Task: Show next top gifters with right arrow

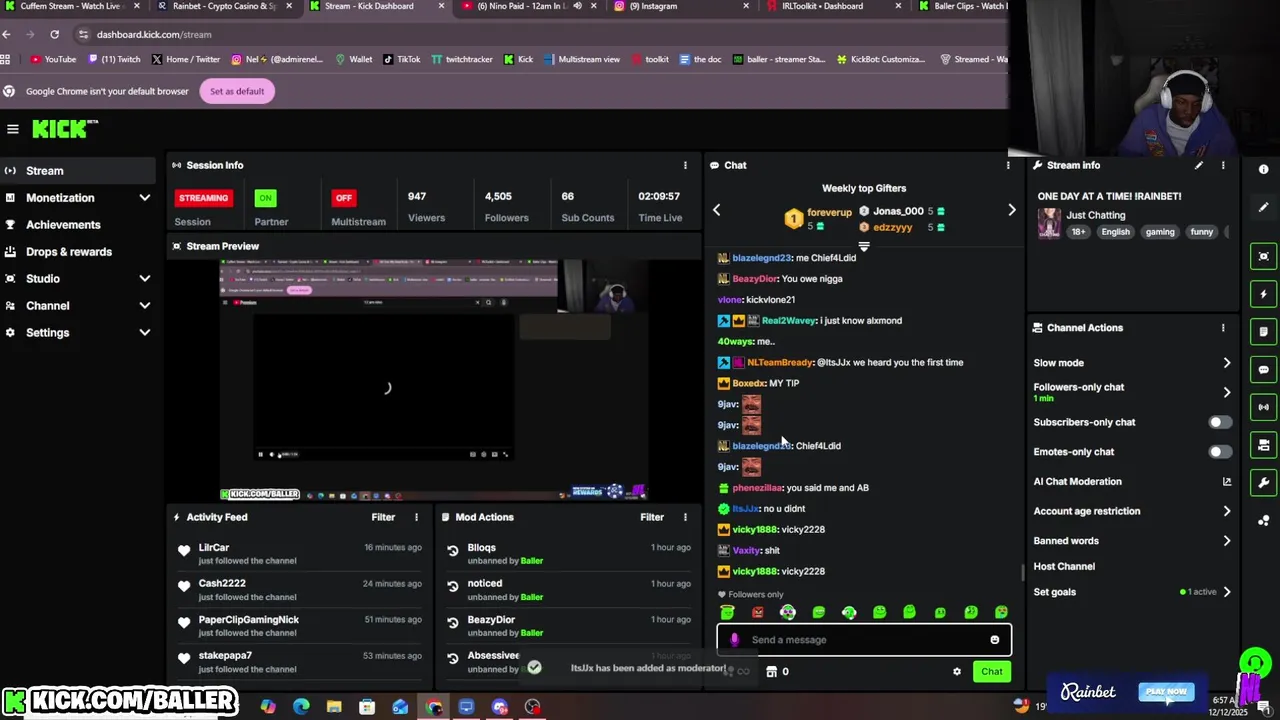Action: [1011, 210]
